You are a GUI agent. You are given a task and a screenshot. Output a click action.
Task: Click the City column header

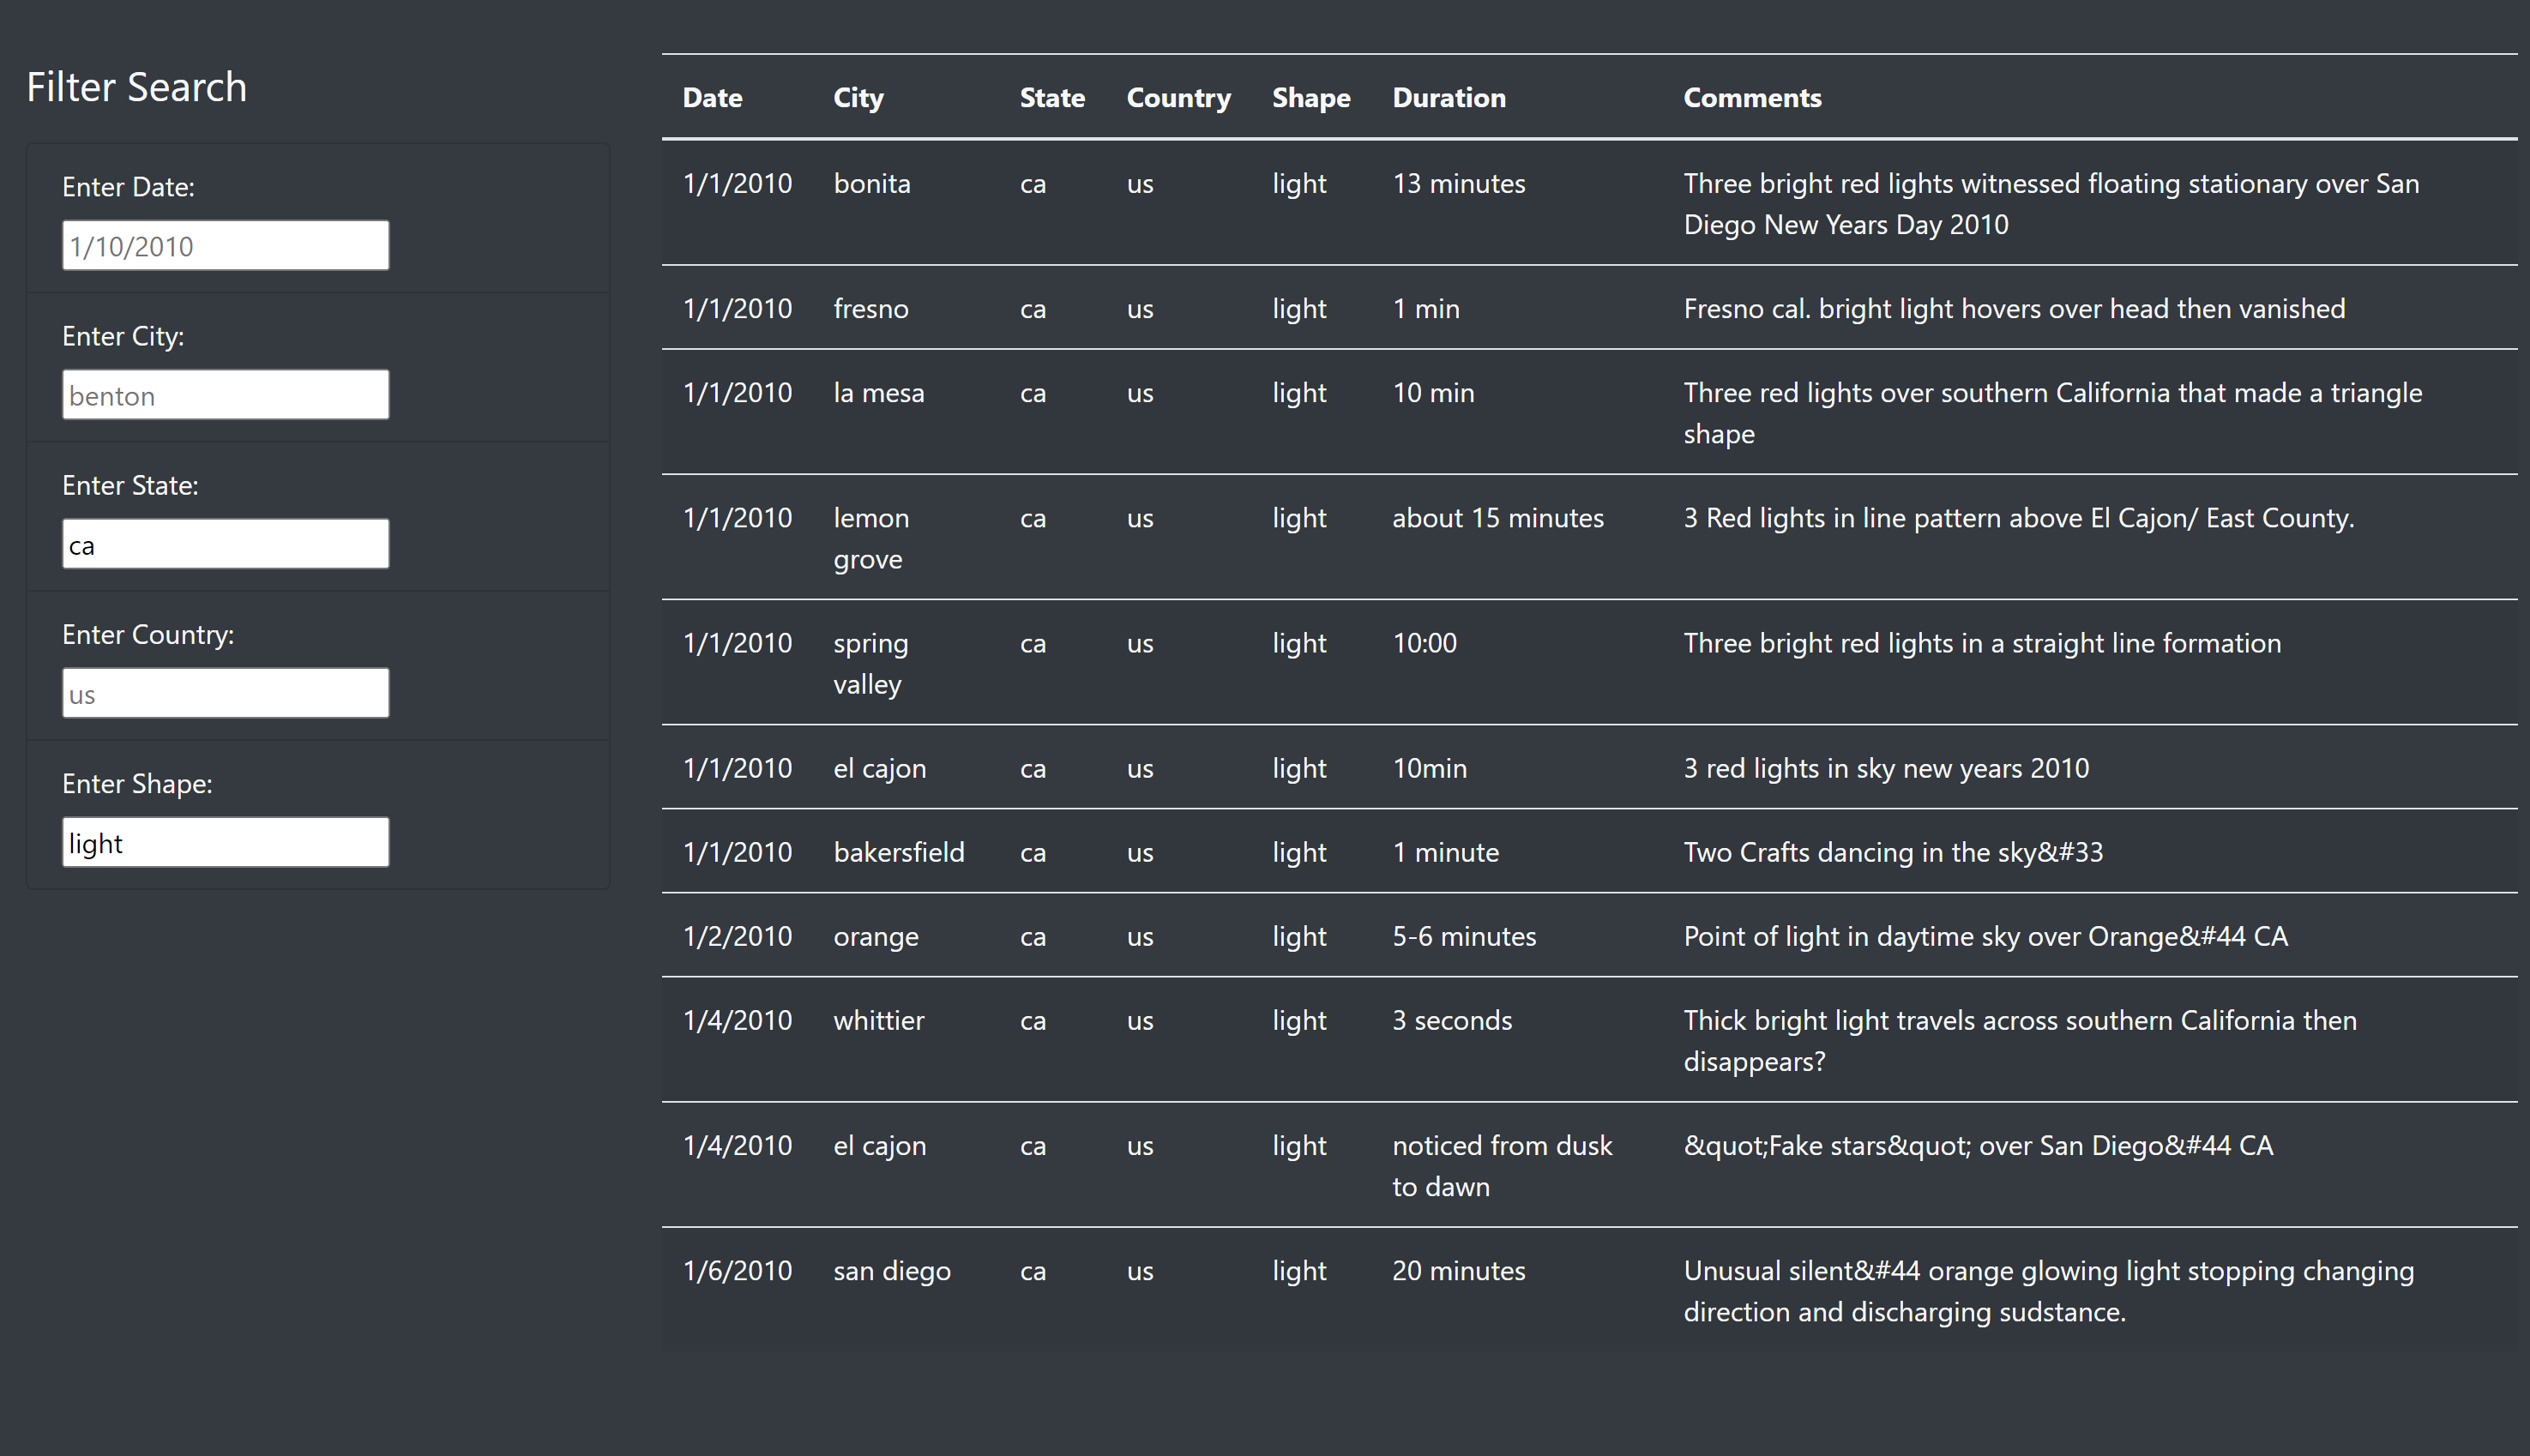(858, 97)
